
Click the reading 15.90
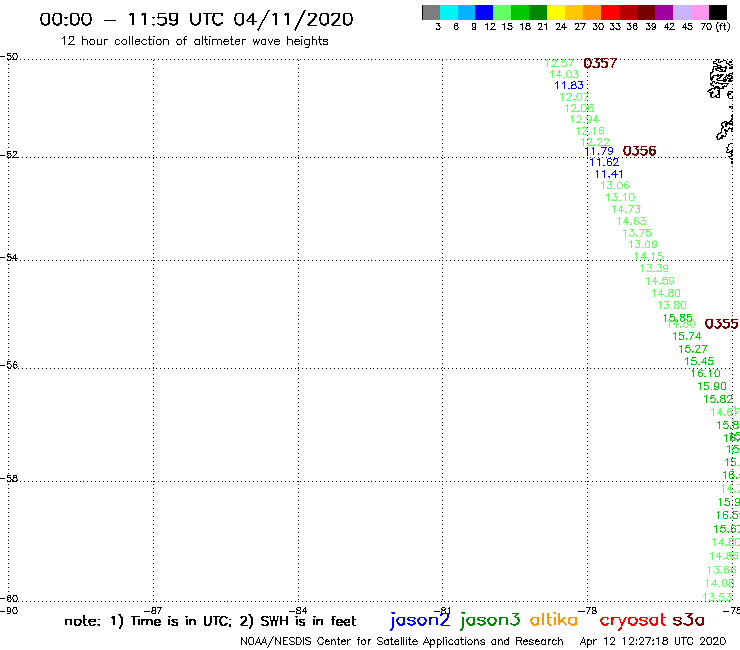712,387
